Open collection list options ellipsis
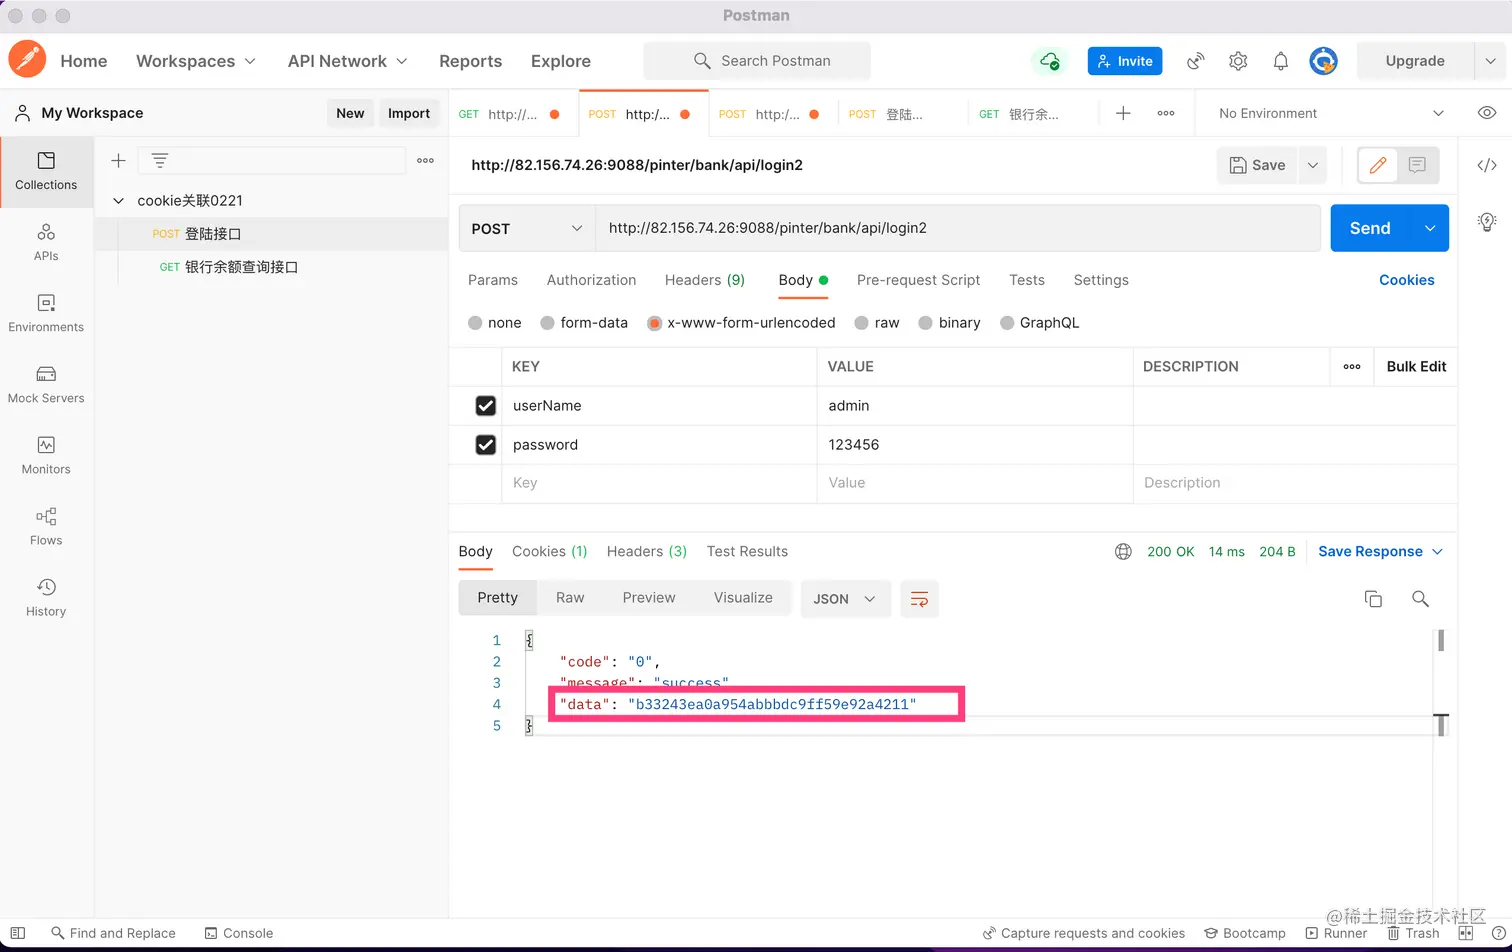Image resolution: width=1512 pixels, height=952 pixels. (426, 160)
